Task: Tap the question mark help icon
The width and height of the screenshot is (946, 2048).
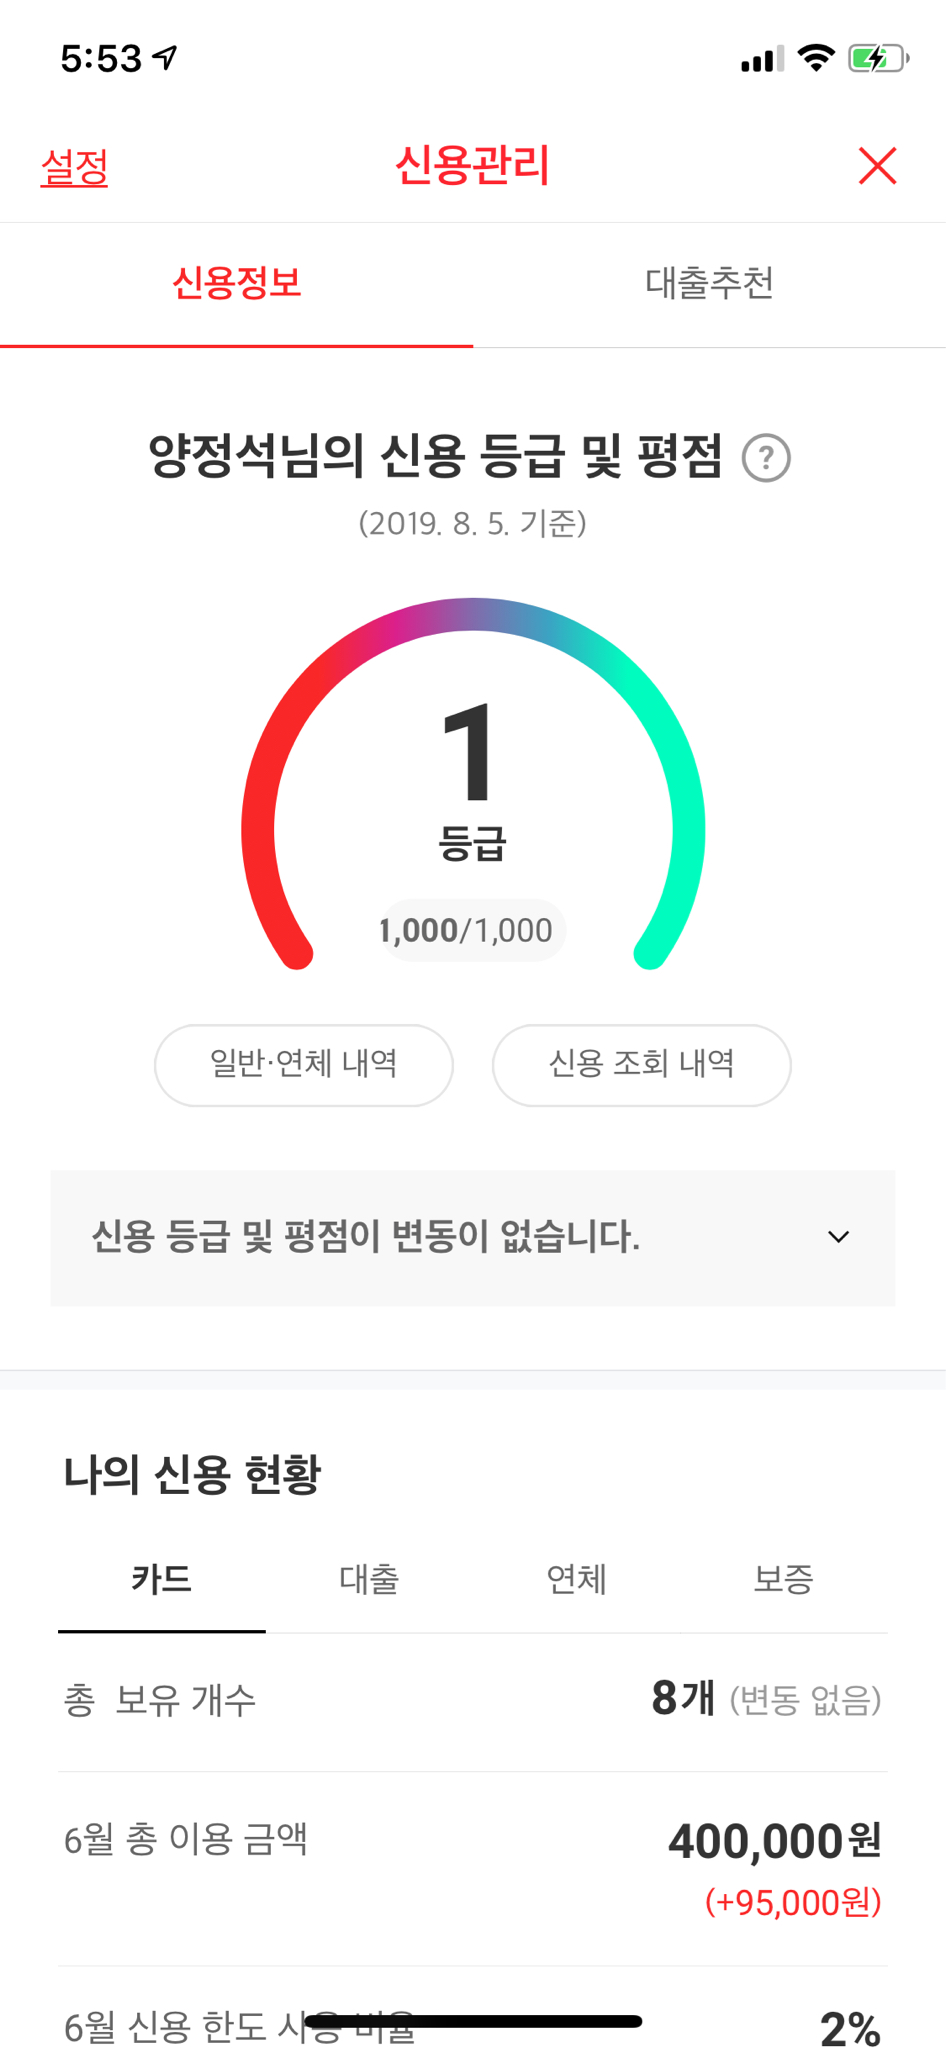Action: pos(766,459)
